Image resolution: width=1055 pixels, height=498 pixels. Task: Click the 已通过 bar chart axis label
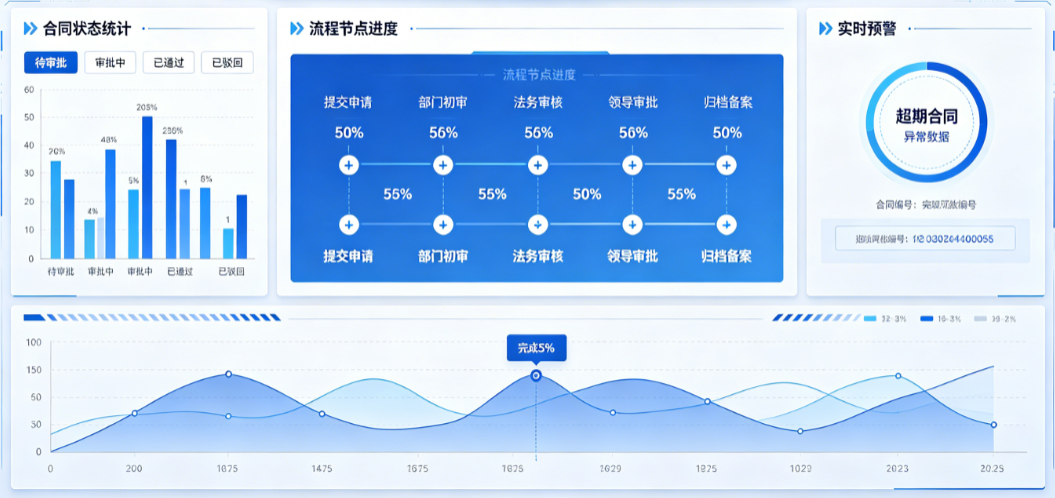180,272
